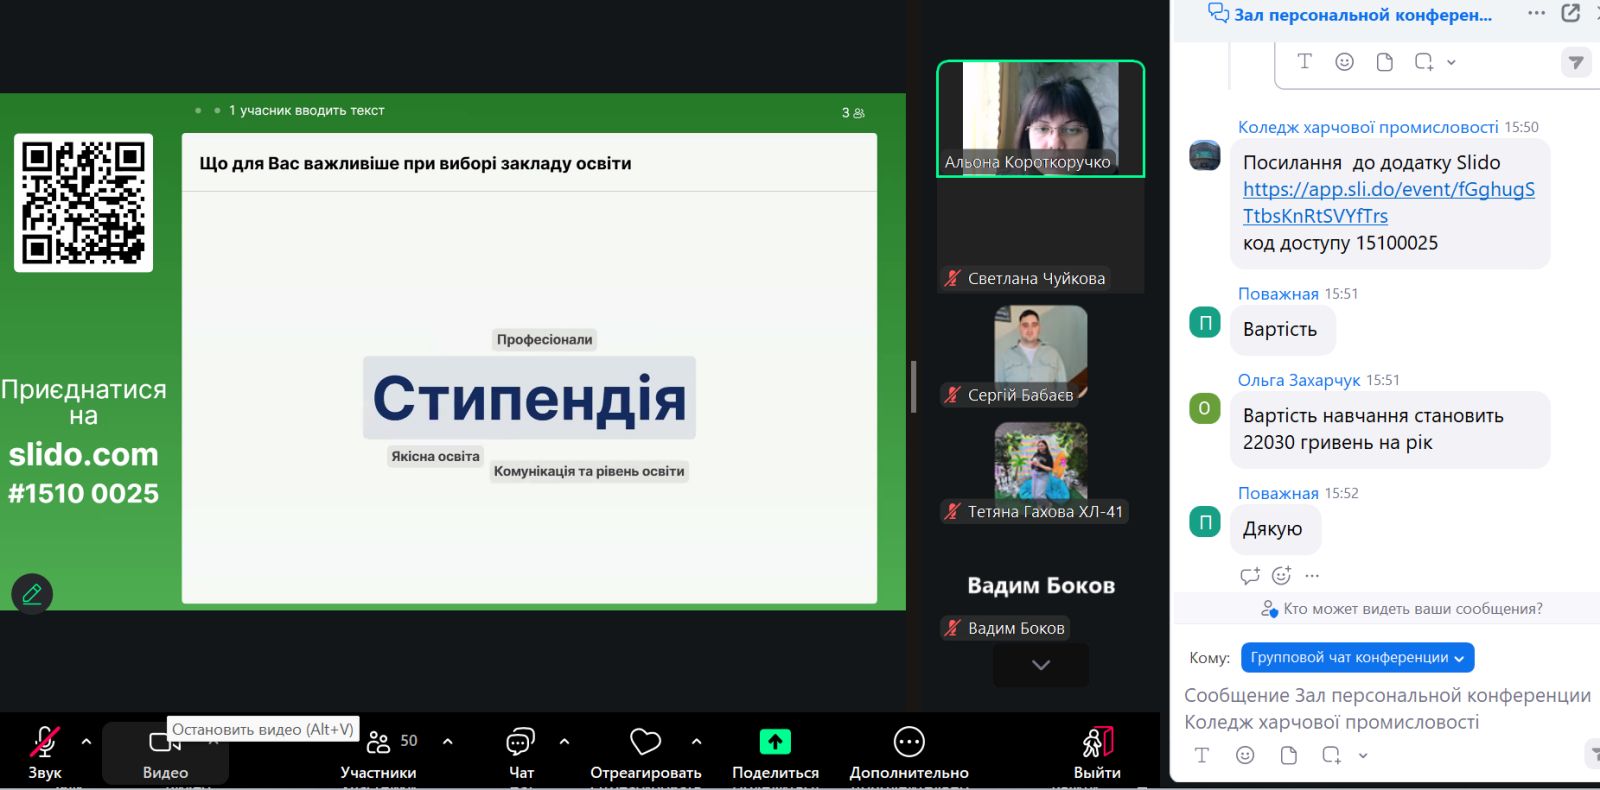Expand the arrow next to Участники
The height and width of the screenshot is (790, 1600).
coord(447,742)
